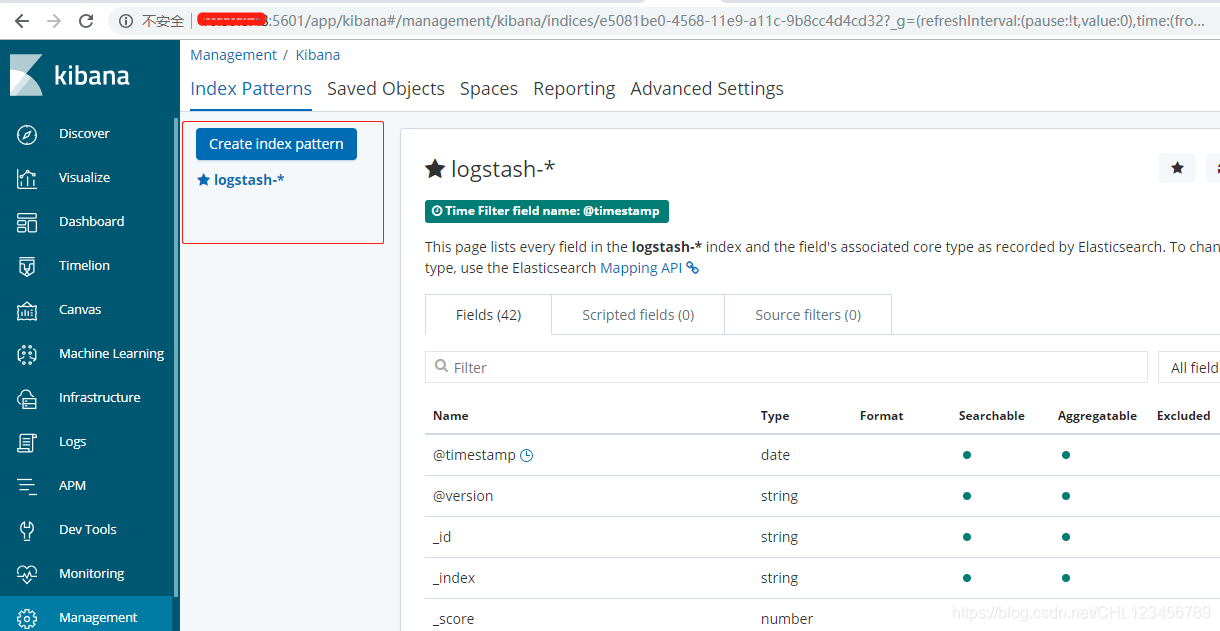Image resolution: width=1220 pixels, height=631 pixels.
Task: Open the Infrastructure icon
Action: click(x=27, y=398)
